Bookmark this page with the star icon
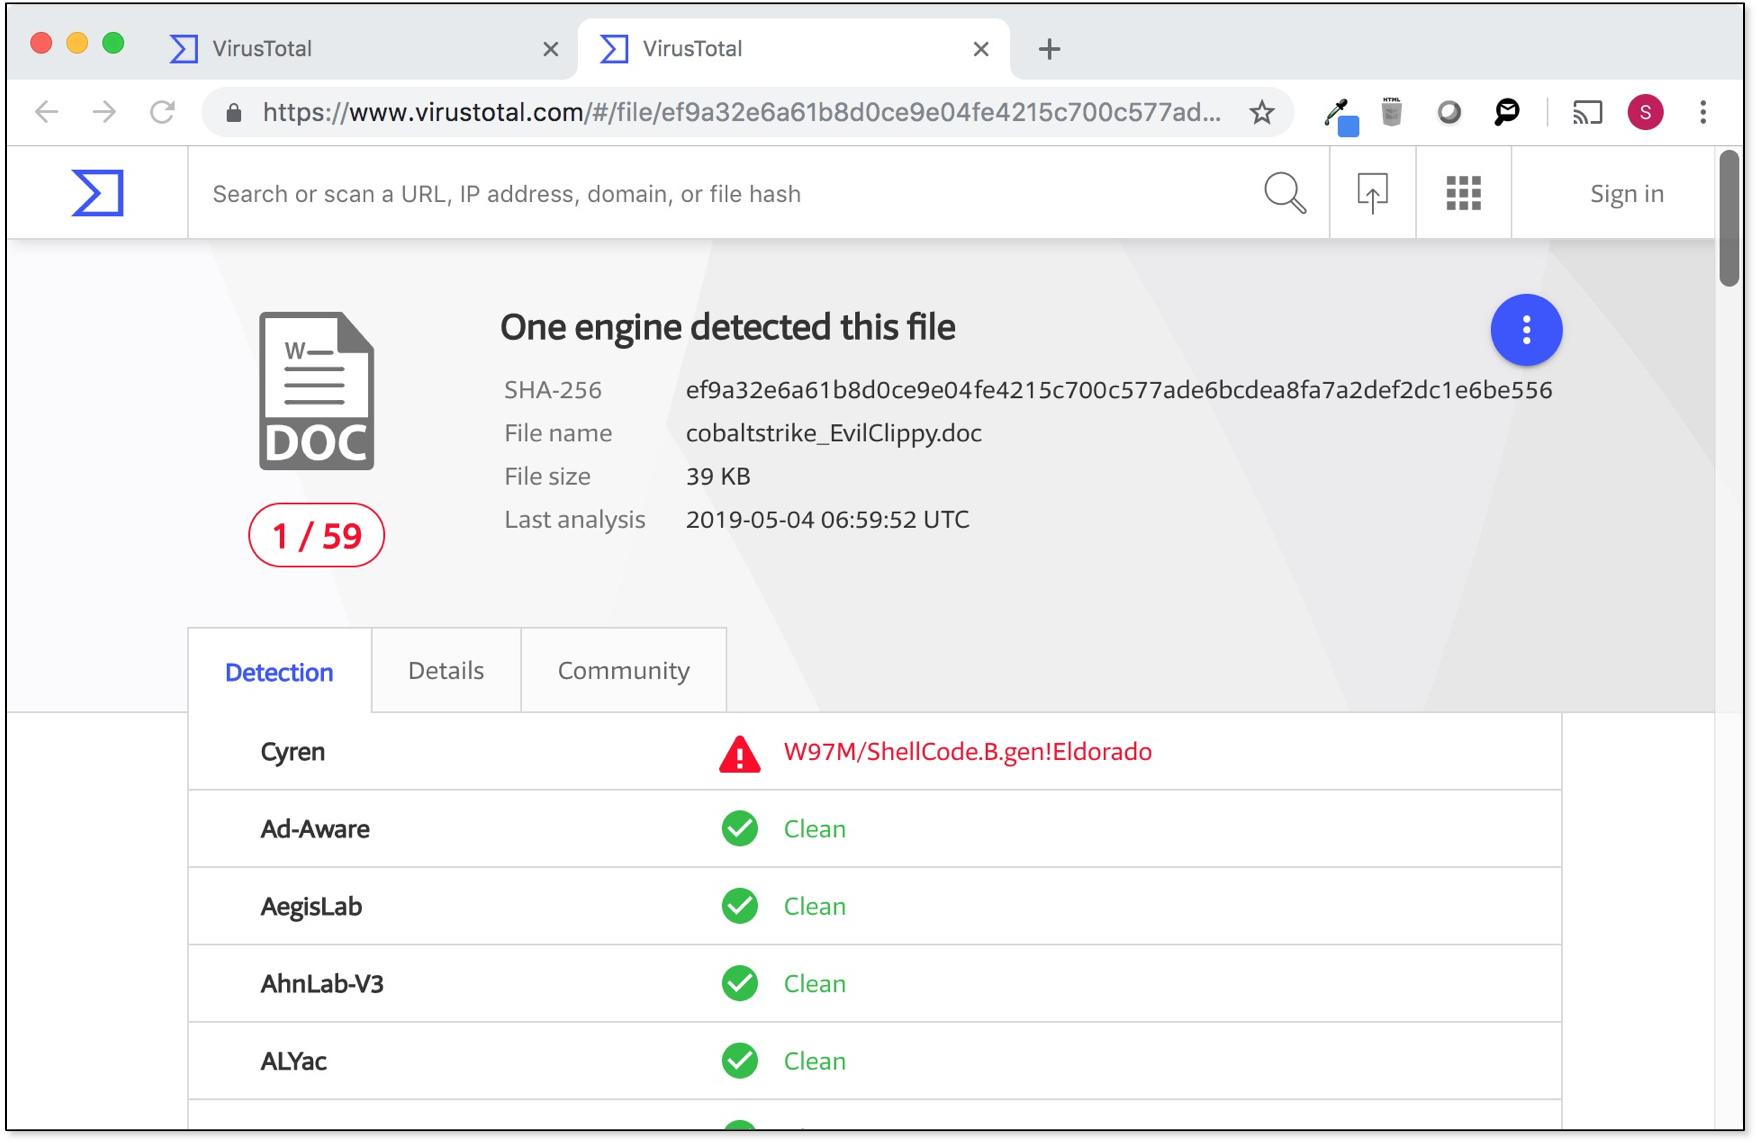Screen dimensions: 1756x1143 pyautogui.click(x=1262, y=112)
